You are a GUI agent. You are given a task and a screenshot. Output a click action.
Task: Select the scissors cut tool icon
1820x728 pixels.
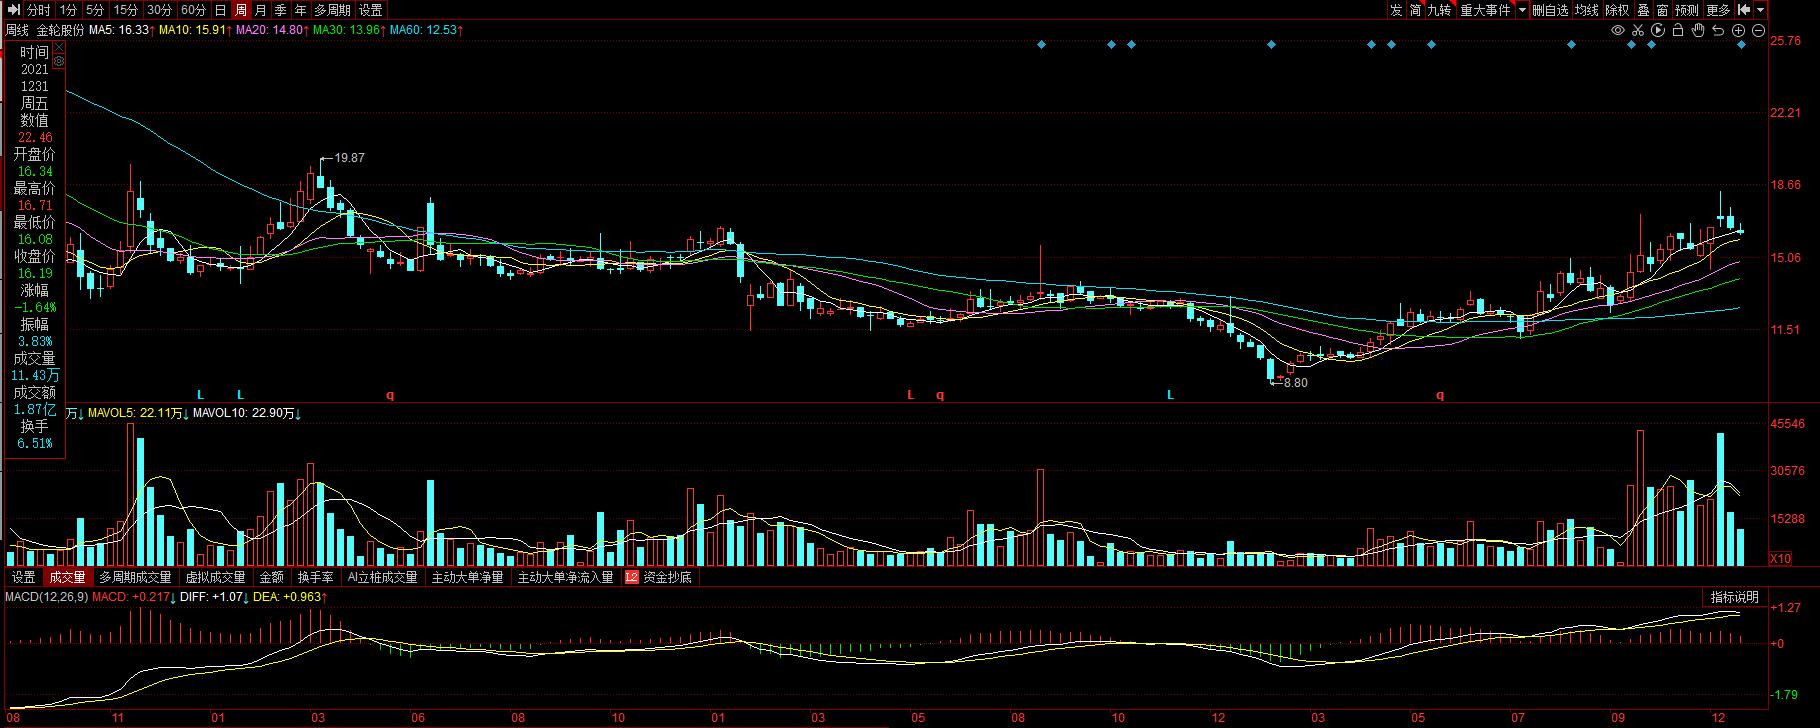(x=1638, y=30)
